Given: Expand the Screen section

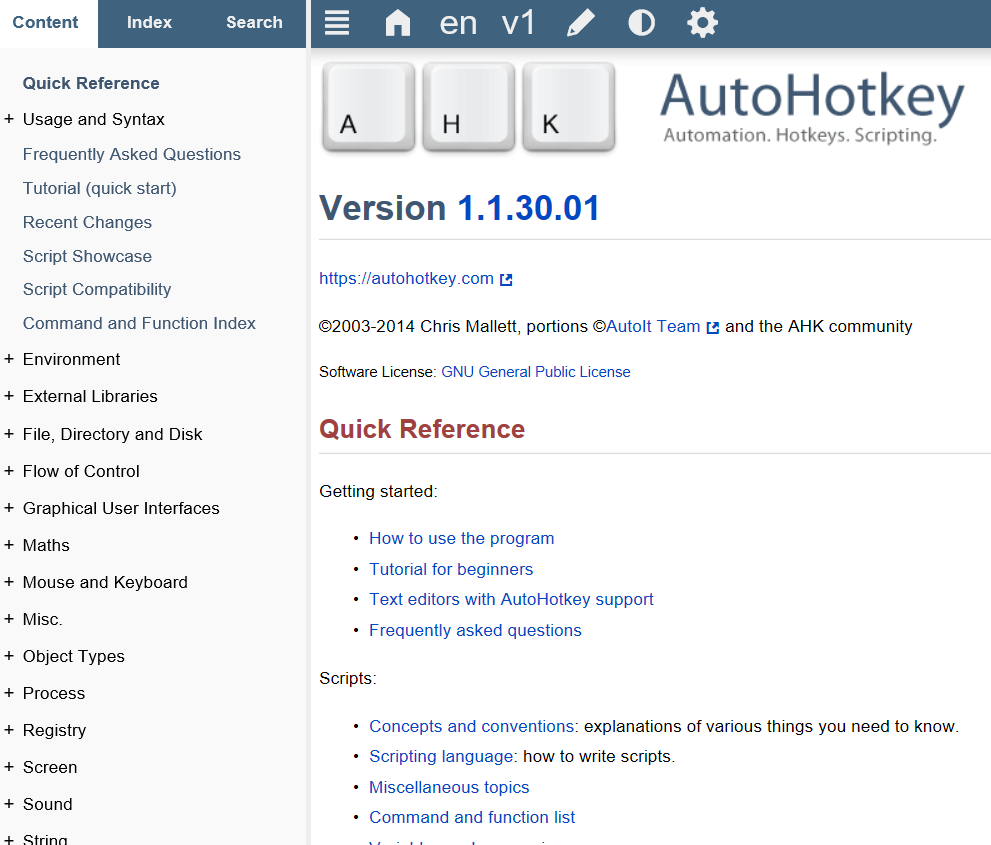Looking at the screenshot, I should point(9,767).
